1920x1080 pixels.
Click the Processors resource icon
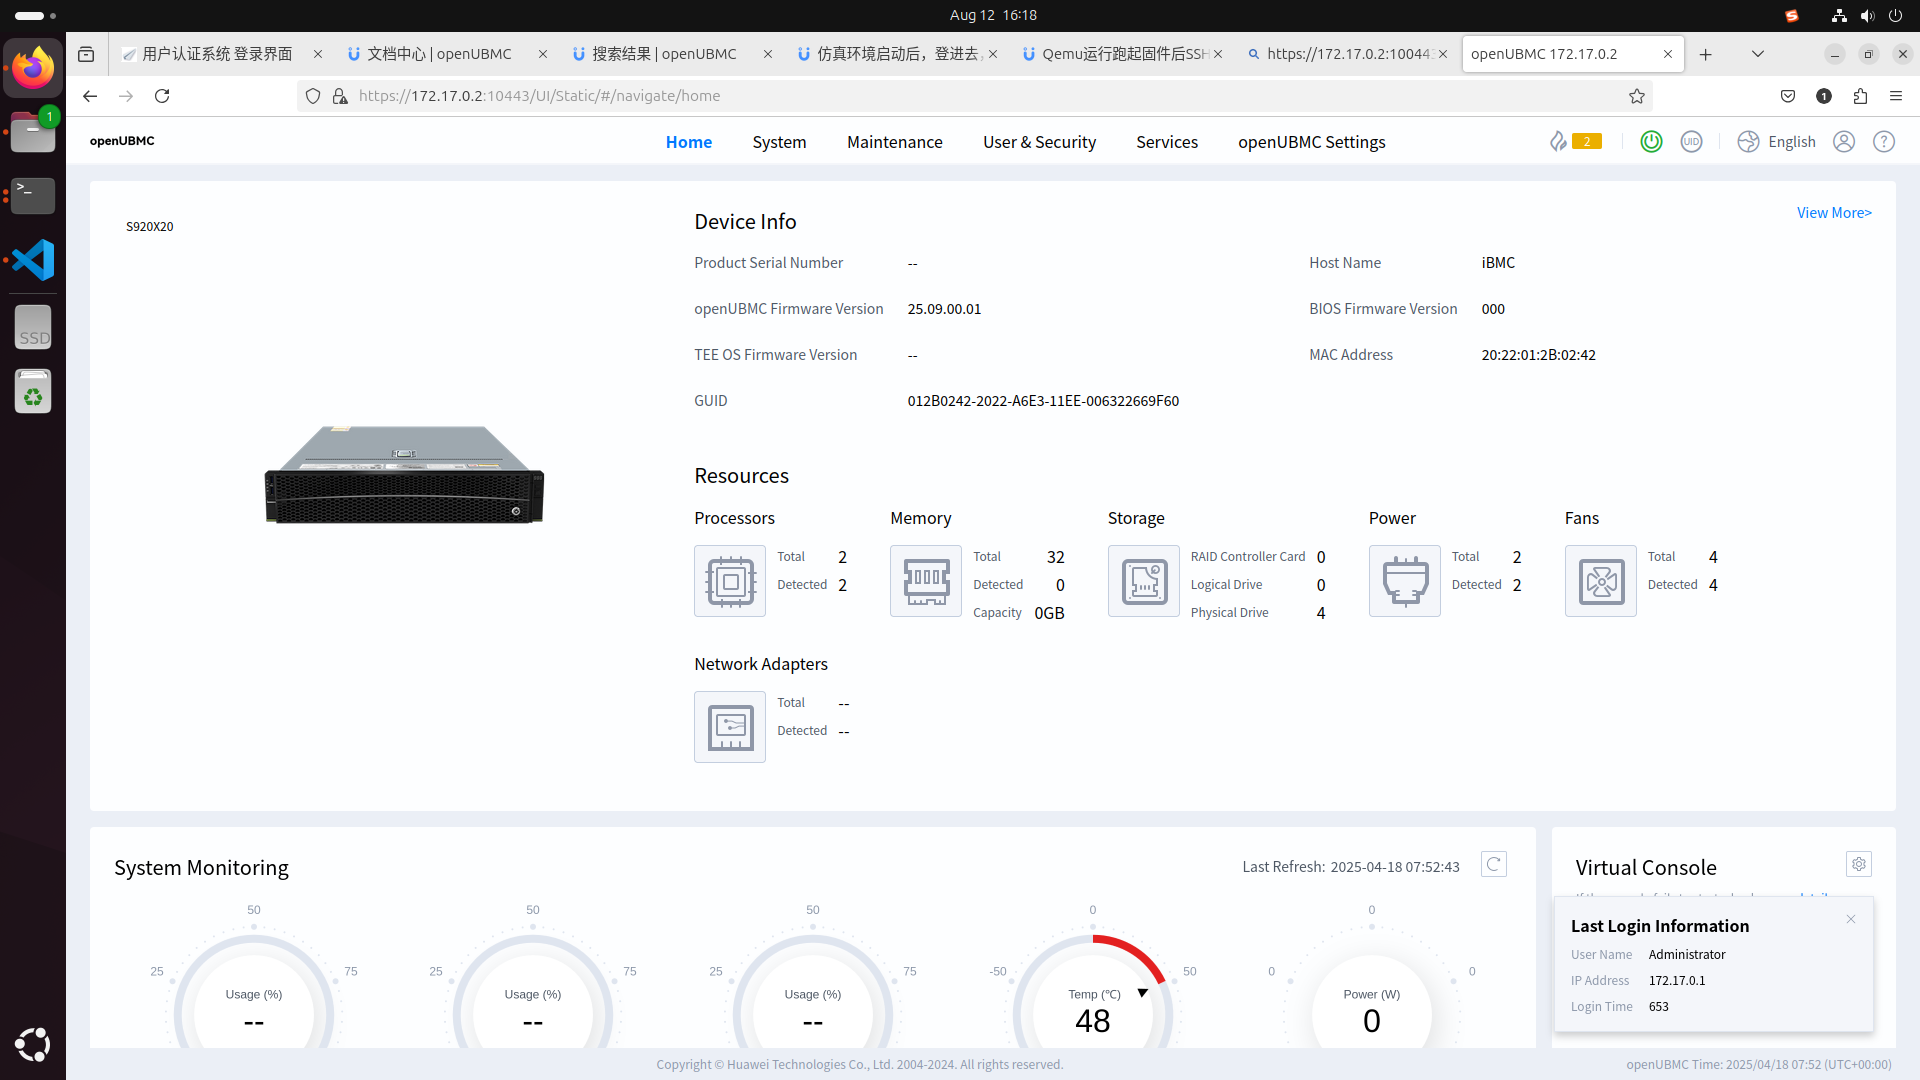(x=730, y=581)
